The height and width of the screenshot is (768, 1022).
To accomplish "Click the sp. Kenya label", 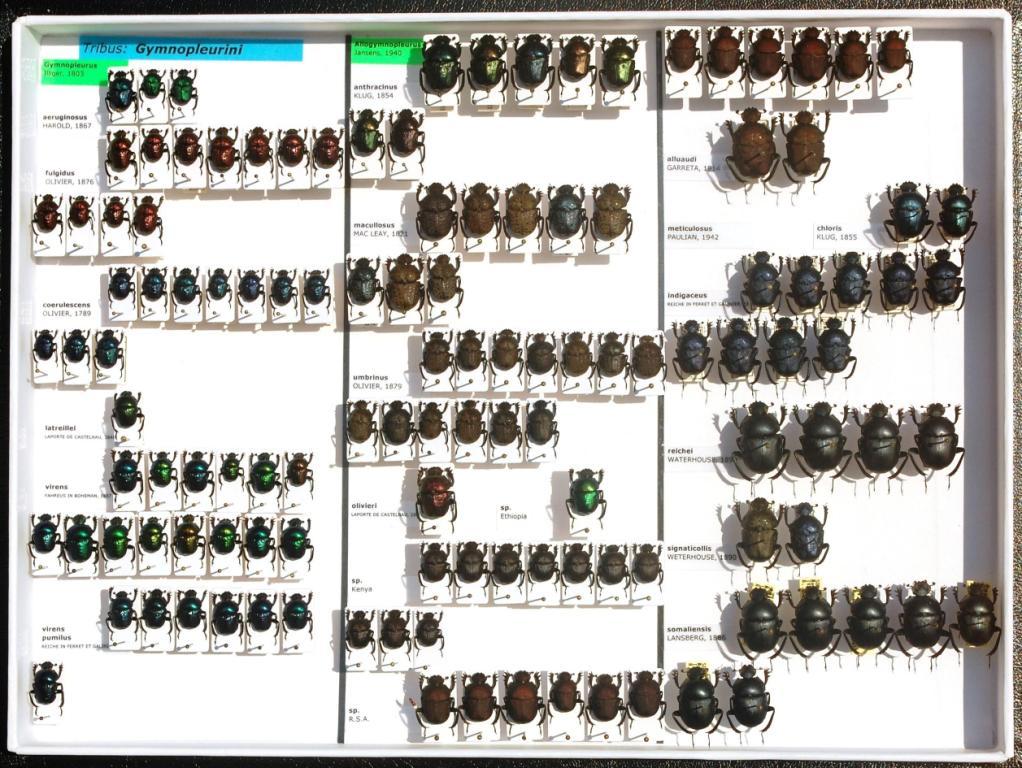I will point(362,584).
